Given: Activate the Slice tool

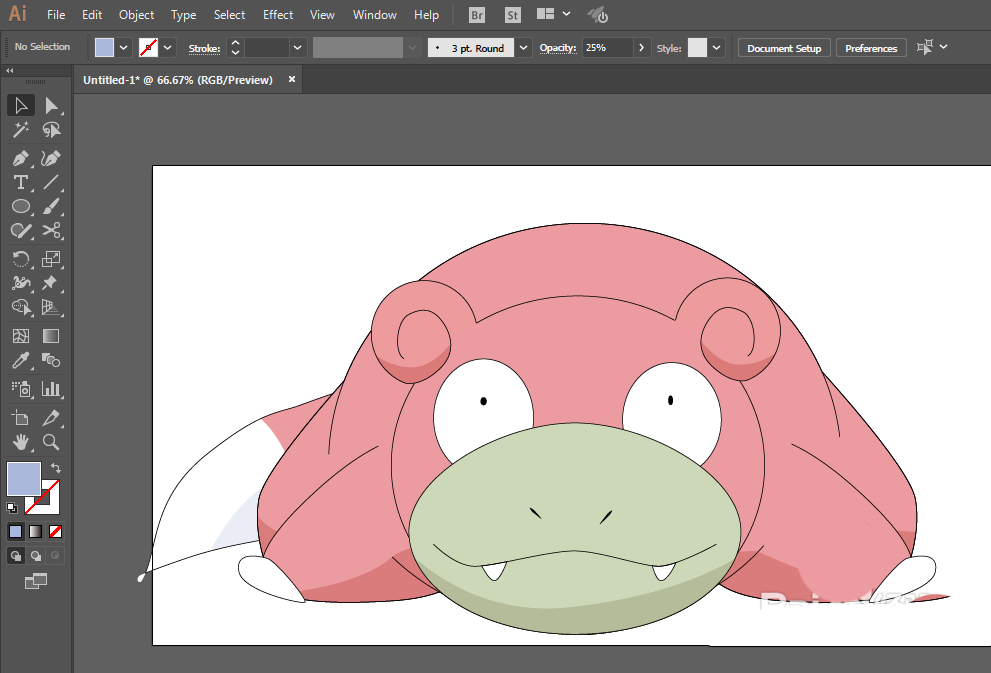Looking at the screenshot, I should 51,418.
